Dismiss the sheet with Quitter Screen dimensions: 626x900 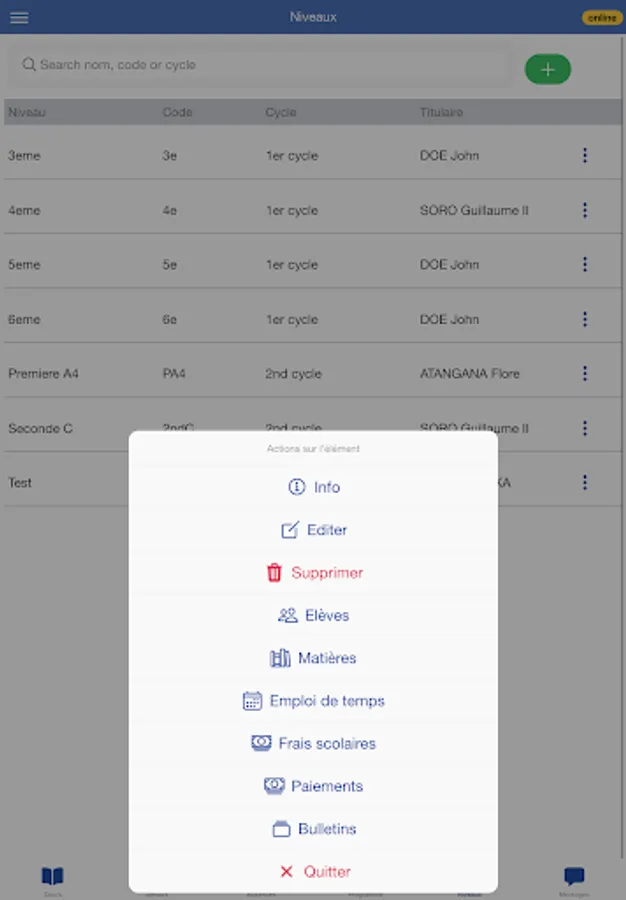[x=313, y=872]
